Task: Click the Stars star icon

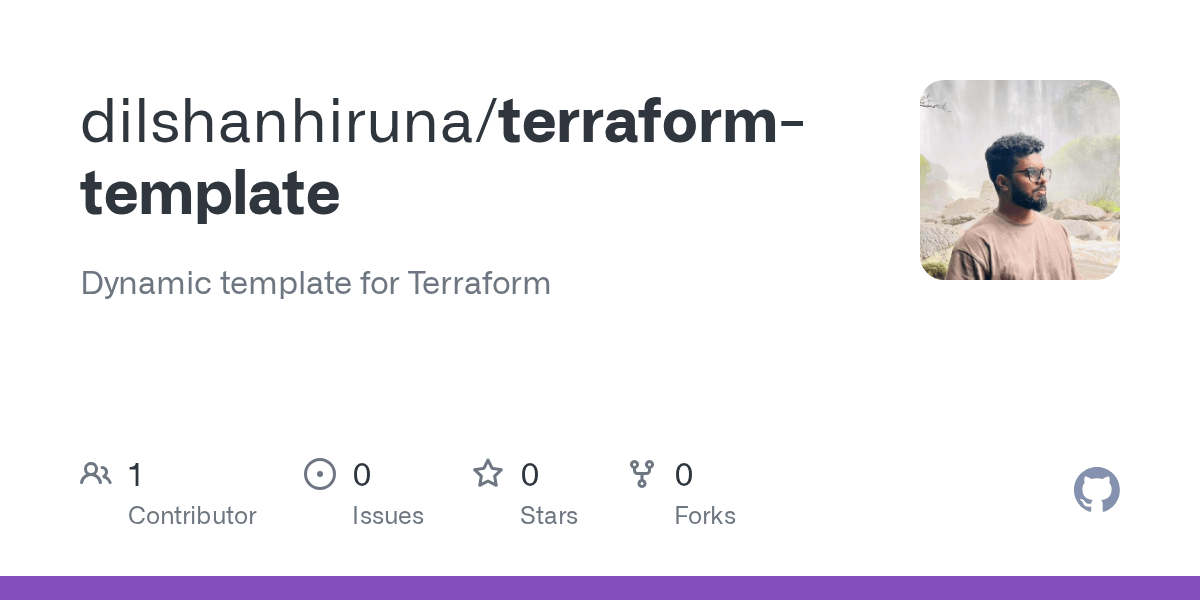Action: [488, 473]
